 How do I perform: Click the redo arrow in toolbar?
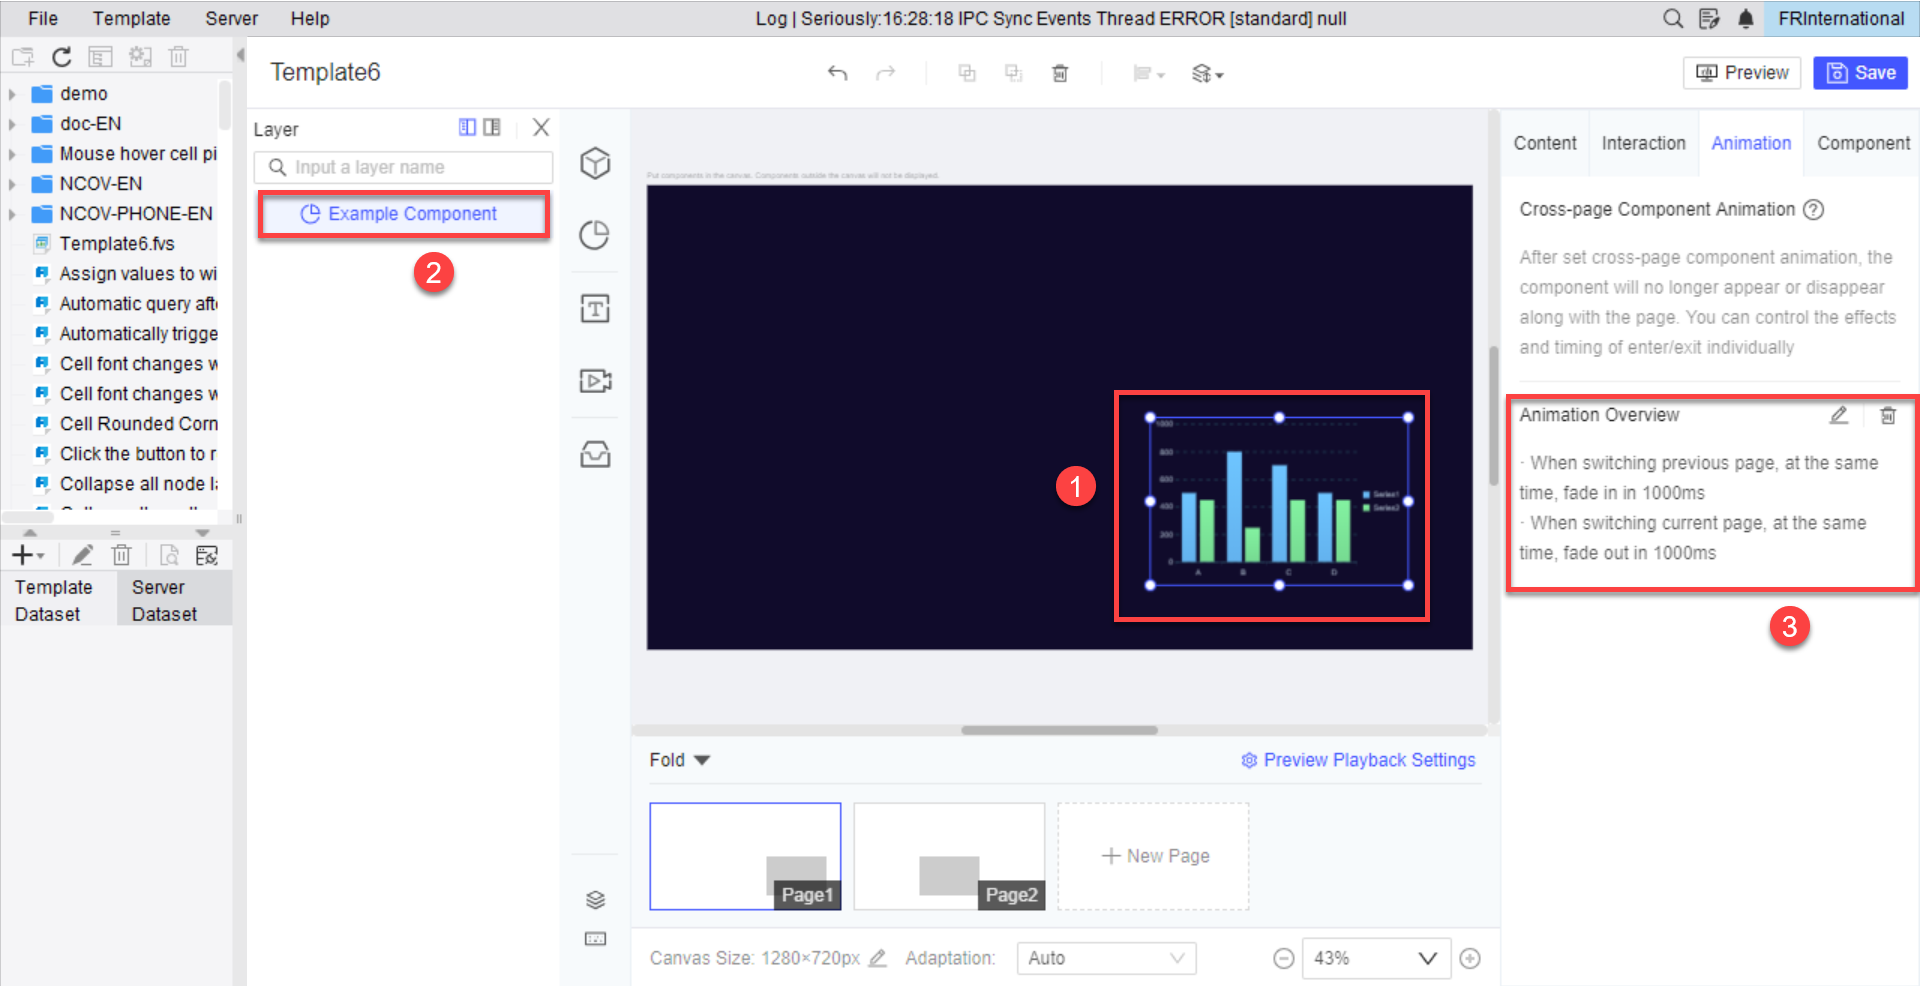(x=885, y=73)
